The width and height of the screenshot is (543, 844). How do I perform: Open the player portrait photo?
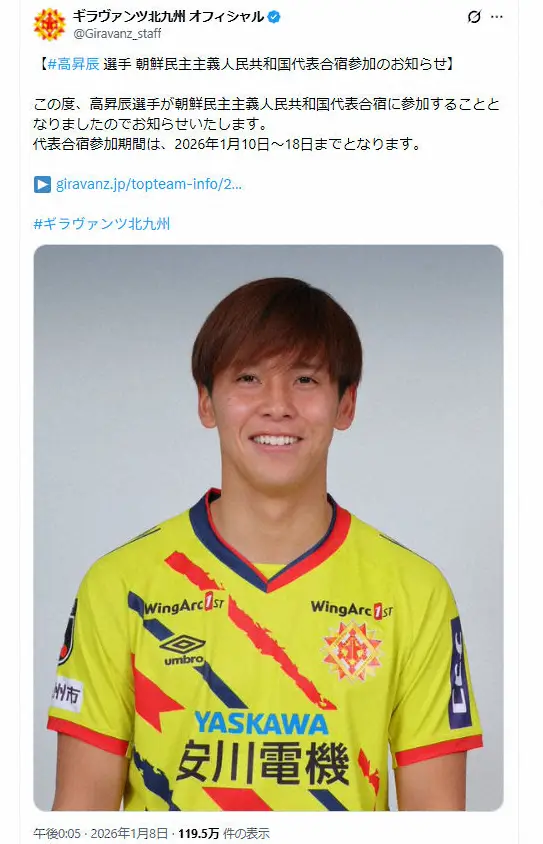click(268, 528)
